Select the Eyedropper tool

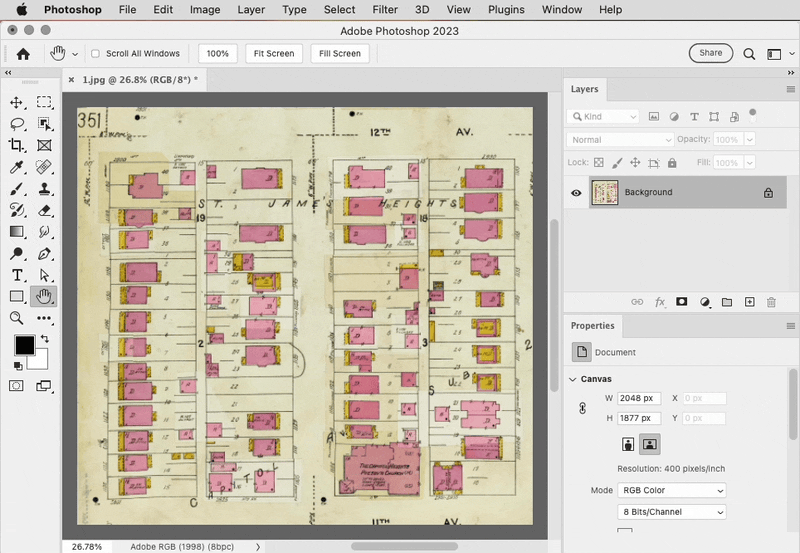pyautogui.click(x=16, y=167)
